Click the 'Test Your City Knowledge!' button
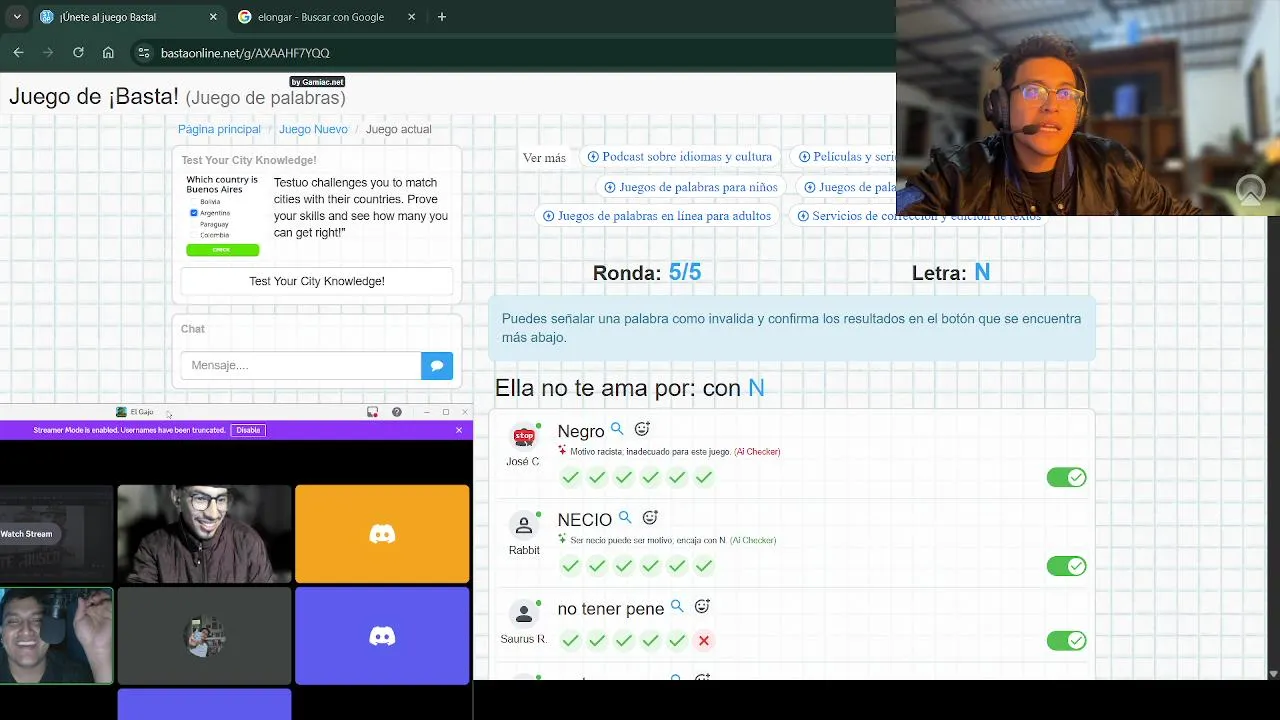Image resolution: width=1280 pixels, height=720 pixels. coord(317,281)
